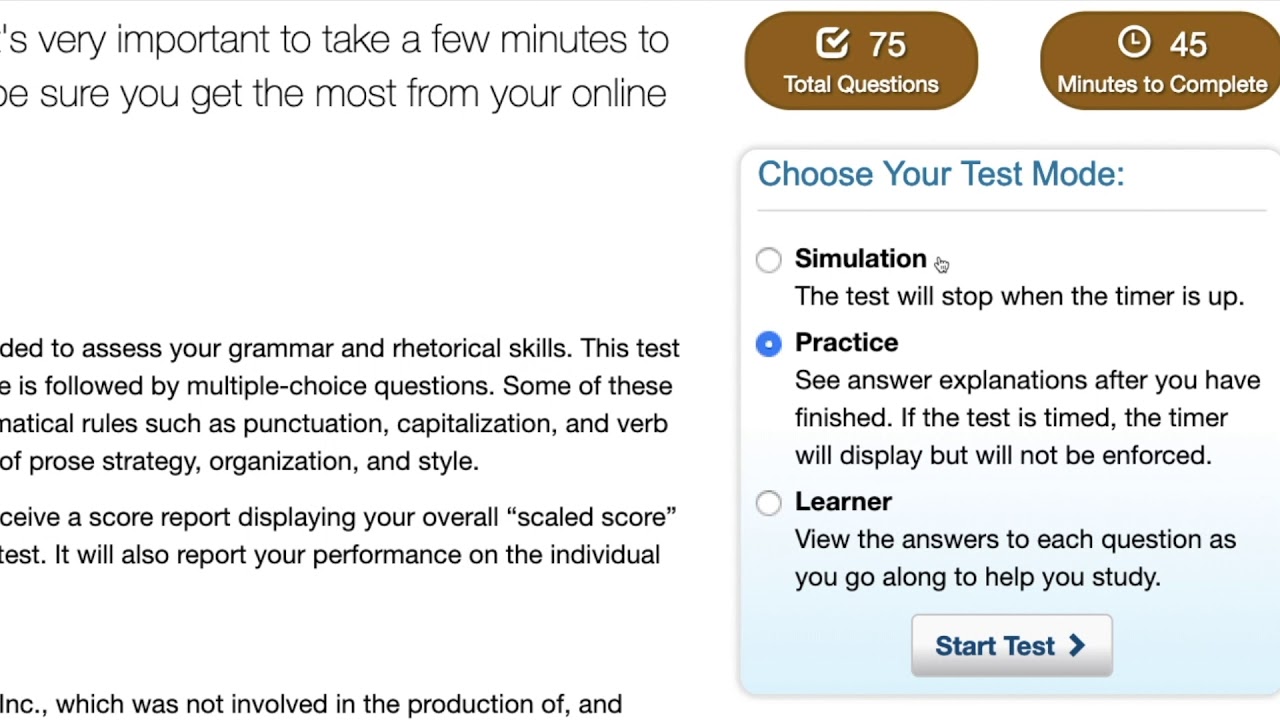Select the Practice radio button
The width and height of the screenshot is (1280, 720).
click(768, 344)
